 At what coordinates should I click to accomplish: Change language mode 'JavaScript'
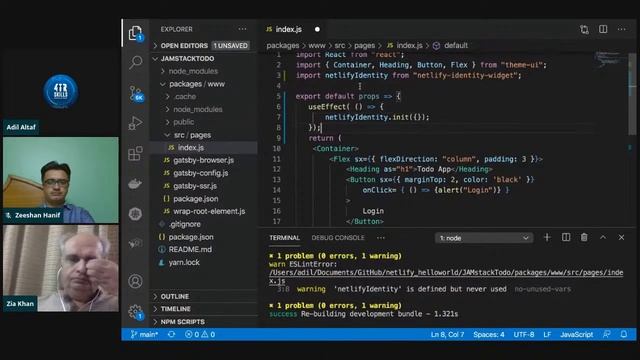click(576, 334)
